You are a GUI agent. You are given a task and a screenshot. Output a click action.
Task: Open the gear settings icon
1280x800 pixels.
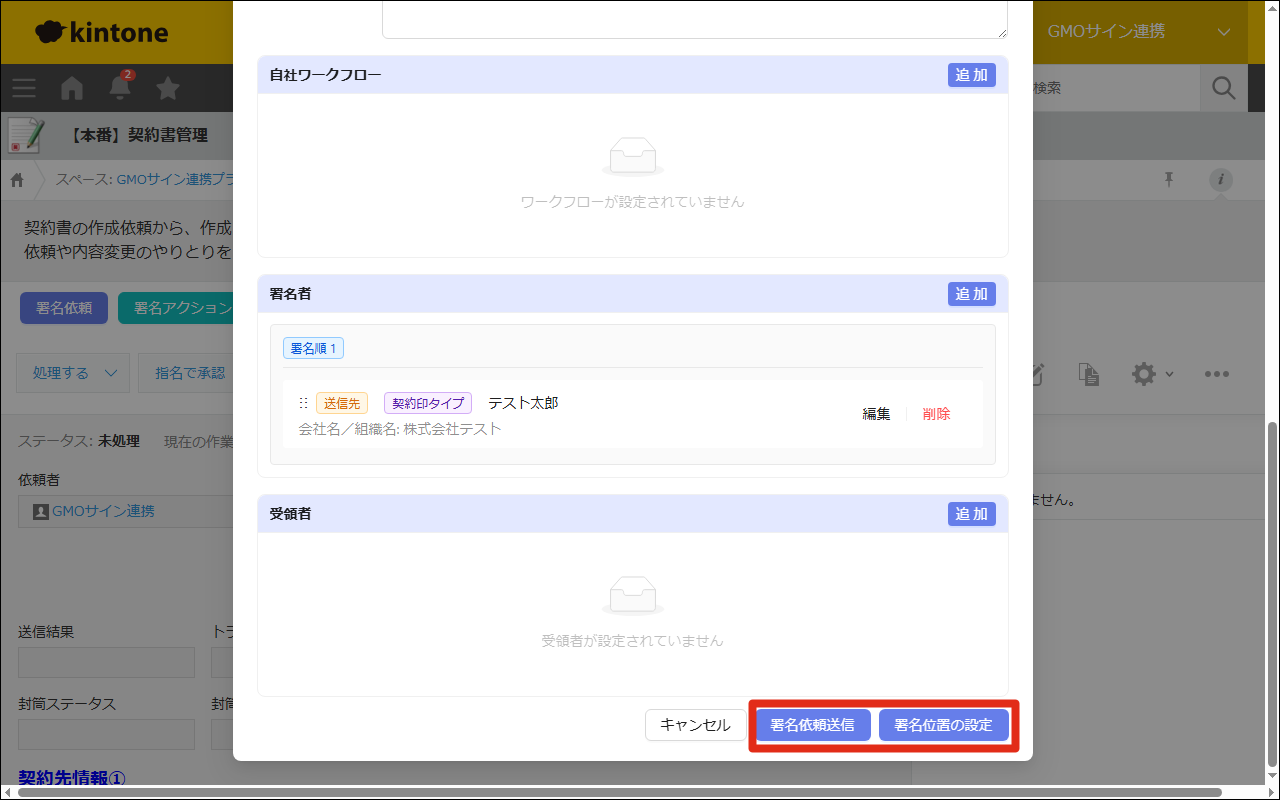click(1143, 374)
